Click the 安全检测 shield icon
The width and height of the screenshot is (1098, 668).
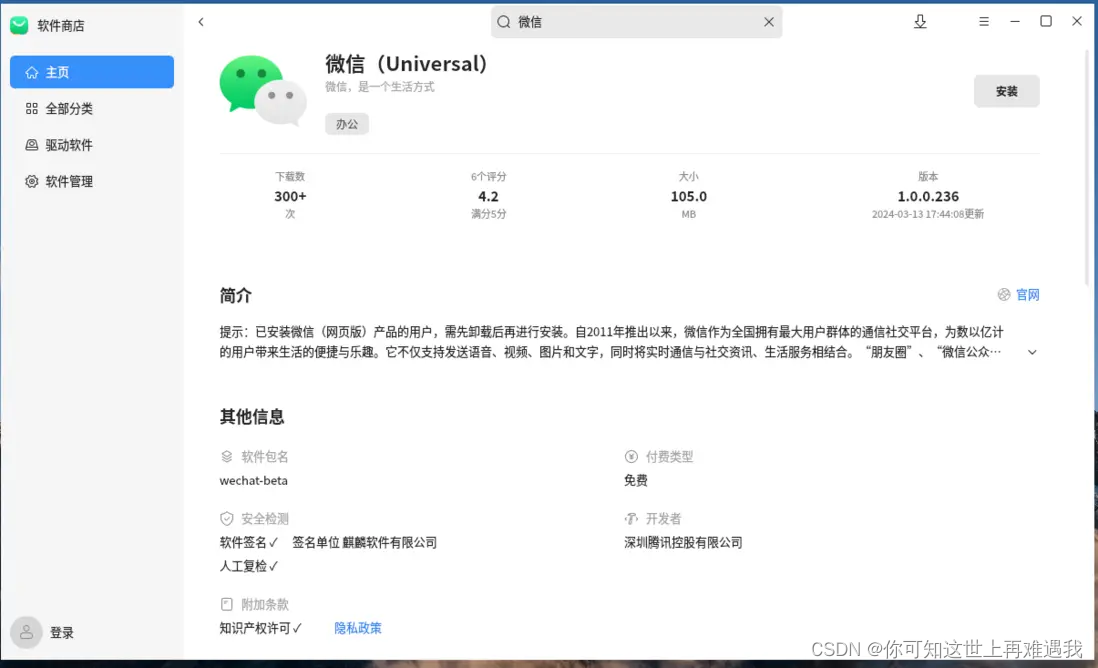tap(226, 519)
